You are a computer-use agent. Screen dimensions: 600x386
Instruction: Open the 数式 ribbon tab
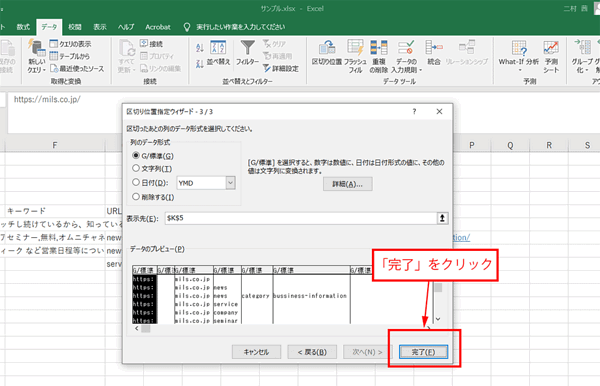coord(23,27)
